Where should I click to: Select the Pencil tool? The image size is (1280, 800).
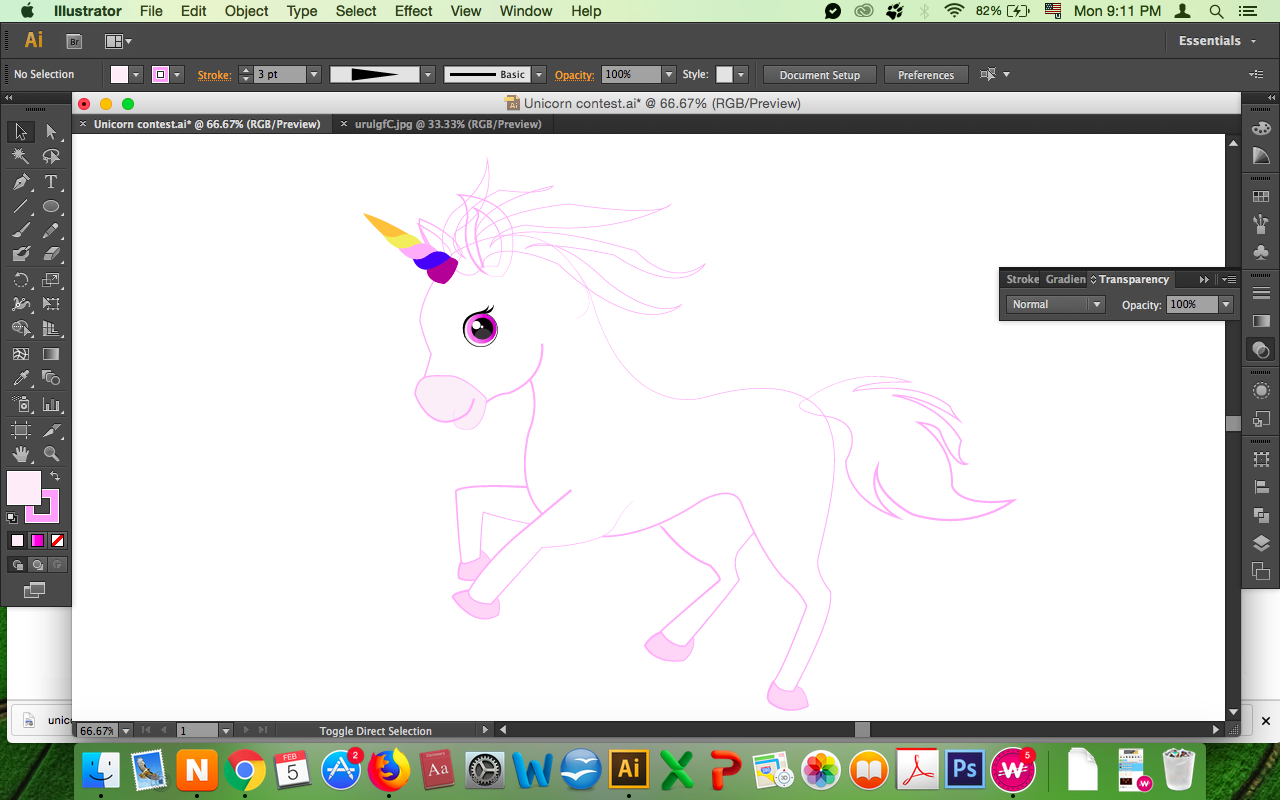click(51, 231)
